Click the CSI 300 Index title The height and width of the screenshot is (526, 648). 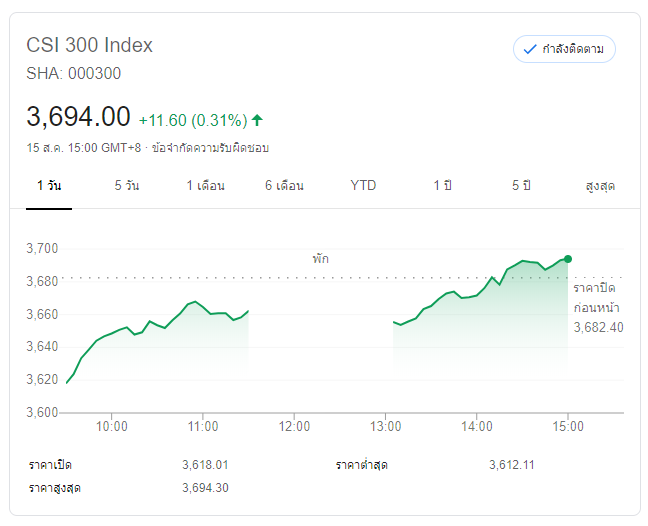pyautogui.click(x=90, y=46)
